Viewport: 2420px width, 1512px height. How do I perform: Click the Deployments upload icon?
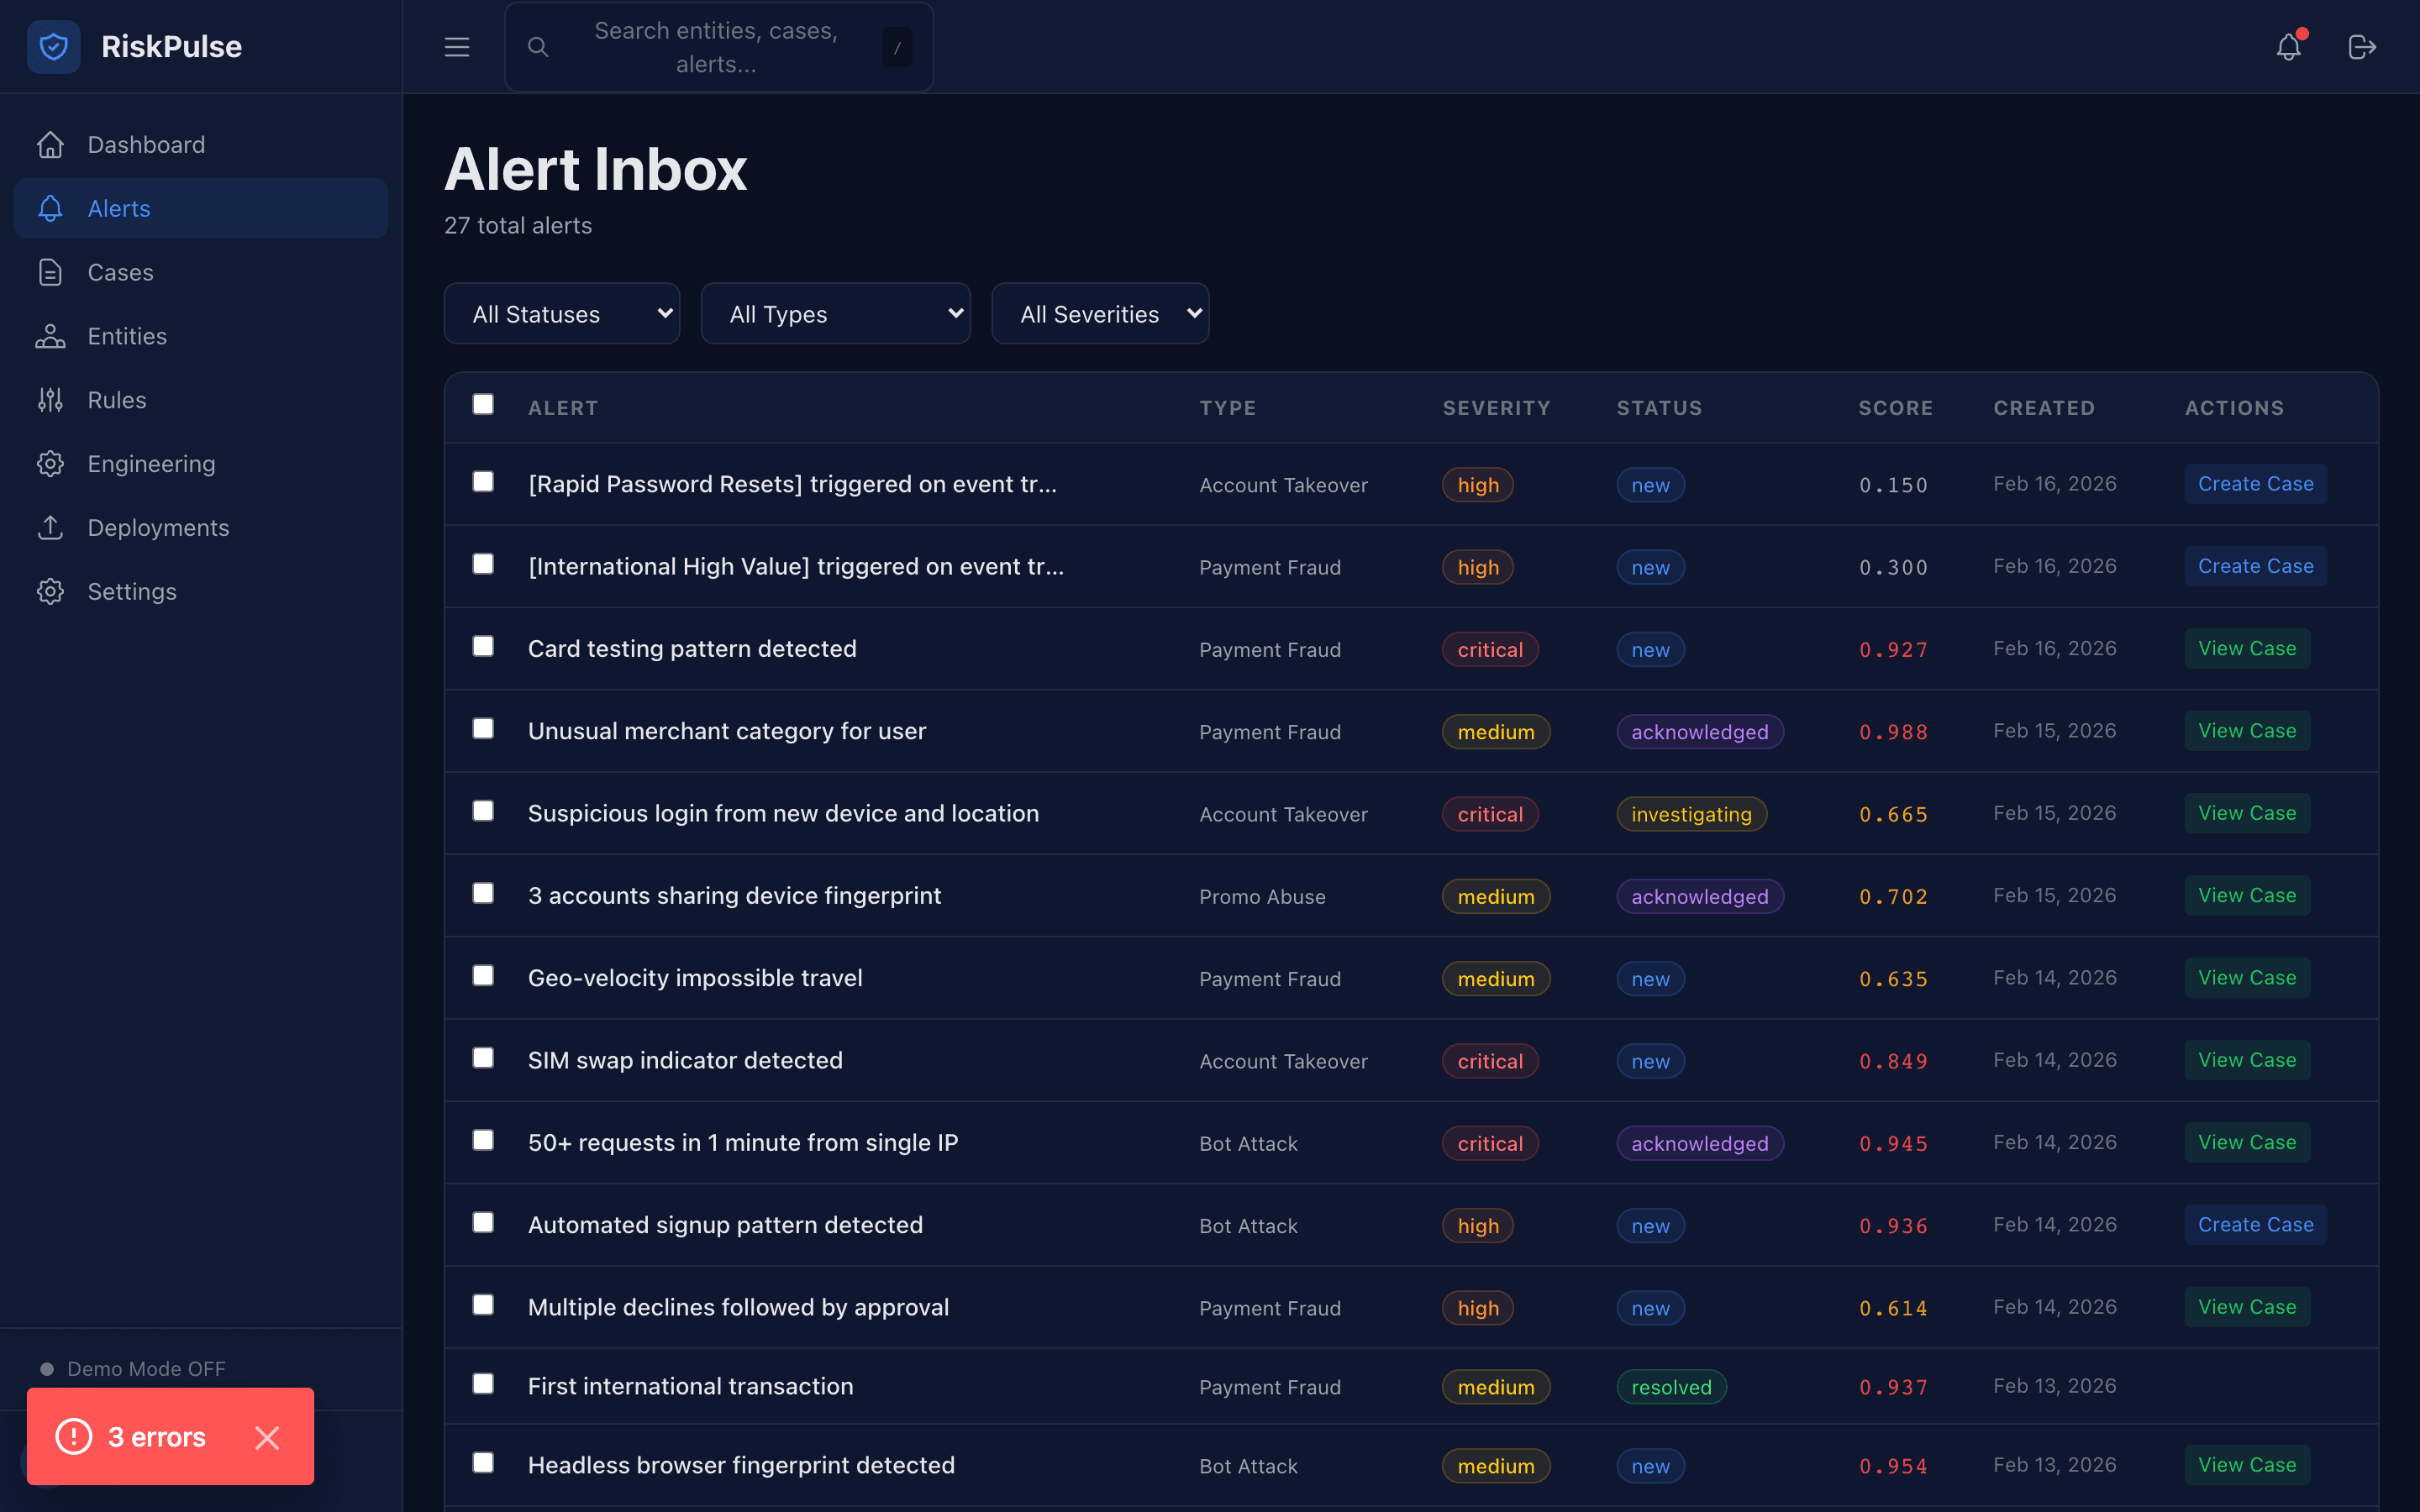(50, 527)
